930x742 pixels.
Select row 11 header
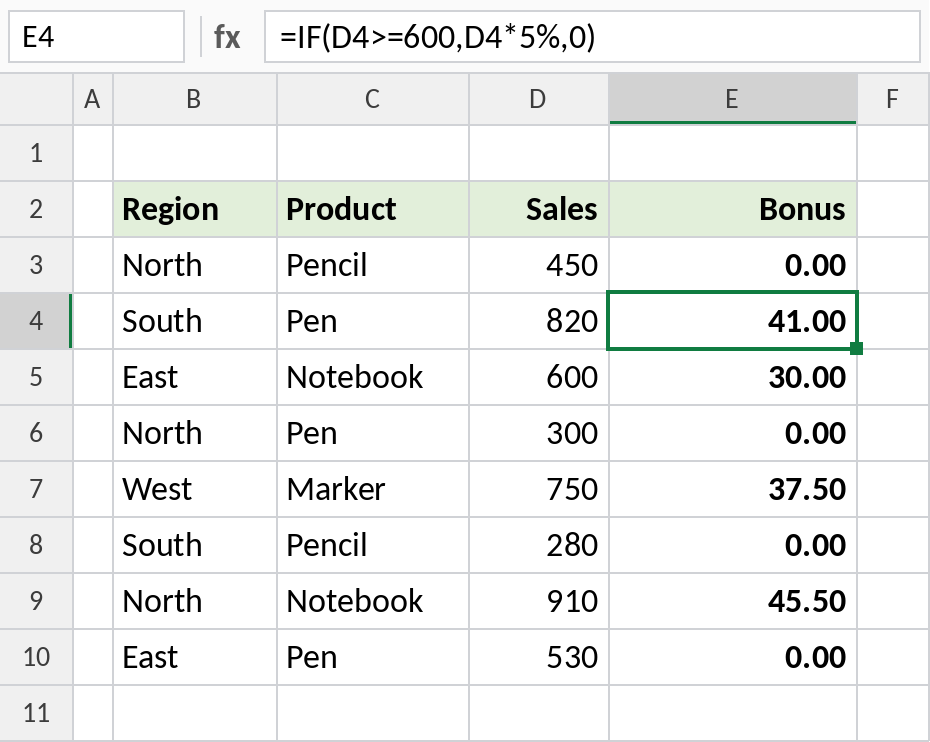click(x=36, y=713)
